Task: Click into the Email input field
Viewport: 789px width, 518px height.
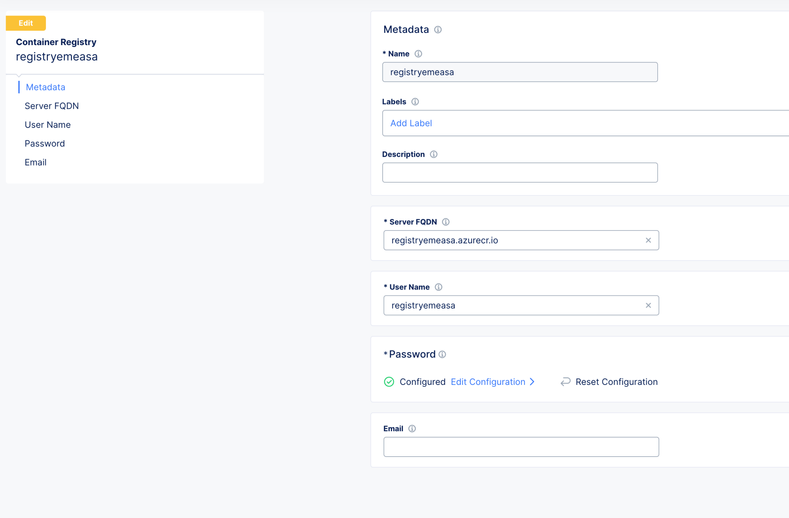Action: [x=520, y=447]
